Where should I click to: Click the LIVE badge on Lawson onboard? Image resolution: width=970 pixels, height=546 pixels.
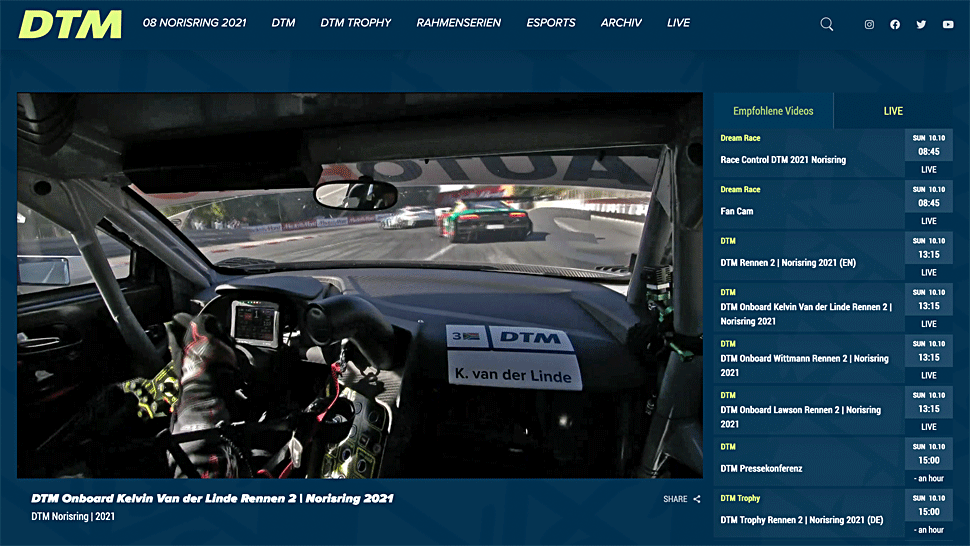tap(929, 427)
